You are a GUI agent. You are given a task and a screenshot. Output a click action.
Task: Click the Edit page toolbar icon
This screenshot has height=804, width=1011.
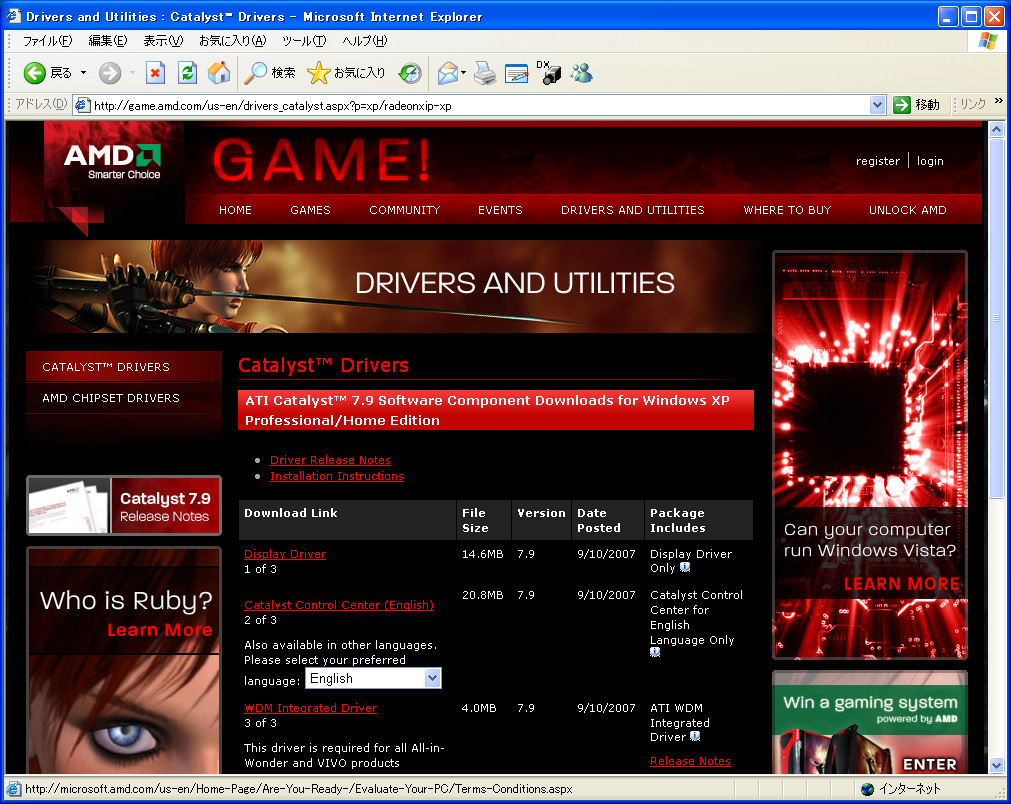(x=516, y=74)
